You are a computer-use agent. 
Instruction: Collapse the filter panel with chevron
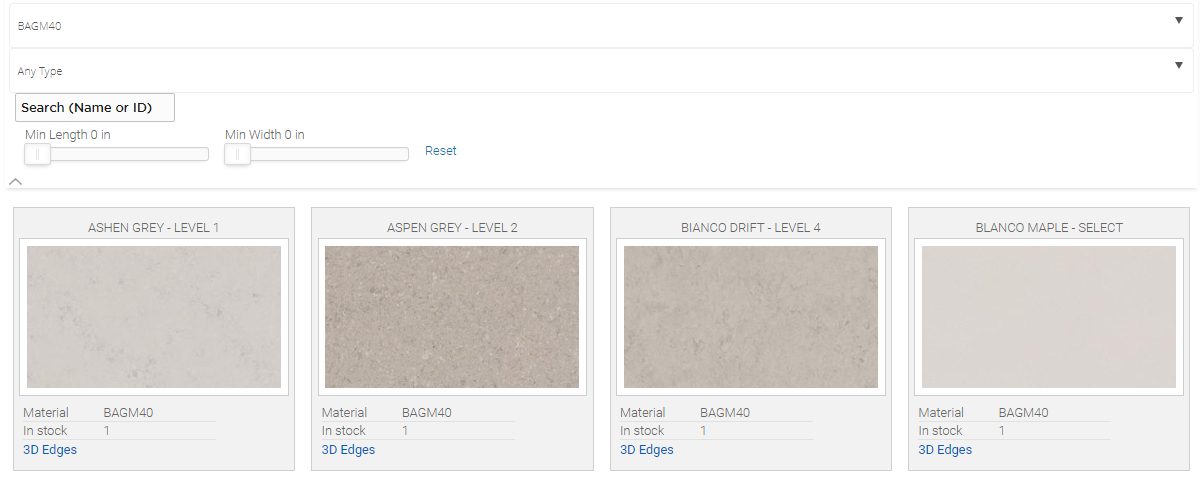(x=15, y=182)
